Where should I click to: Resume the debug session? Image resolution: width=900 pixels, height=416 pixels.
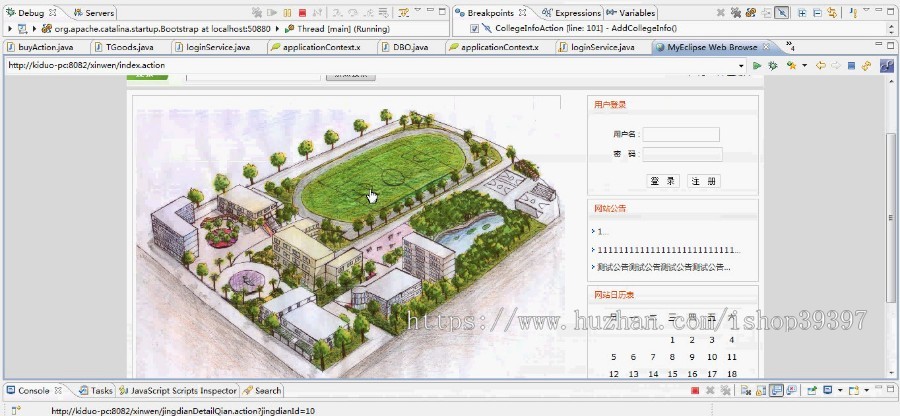[x=272, y=12]
